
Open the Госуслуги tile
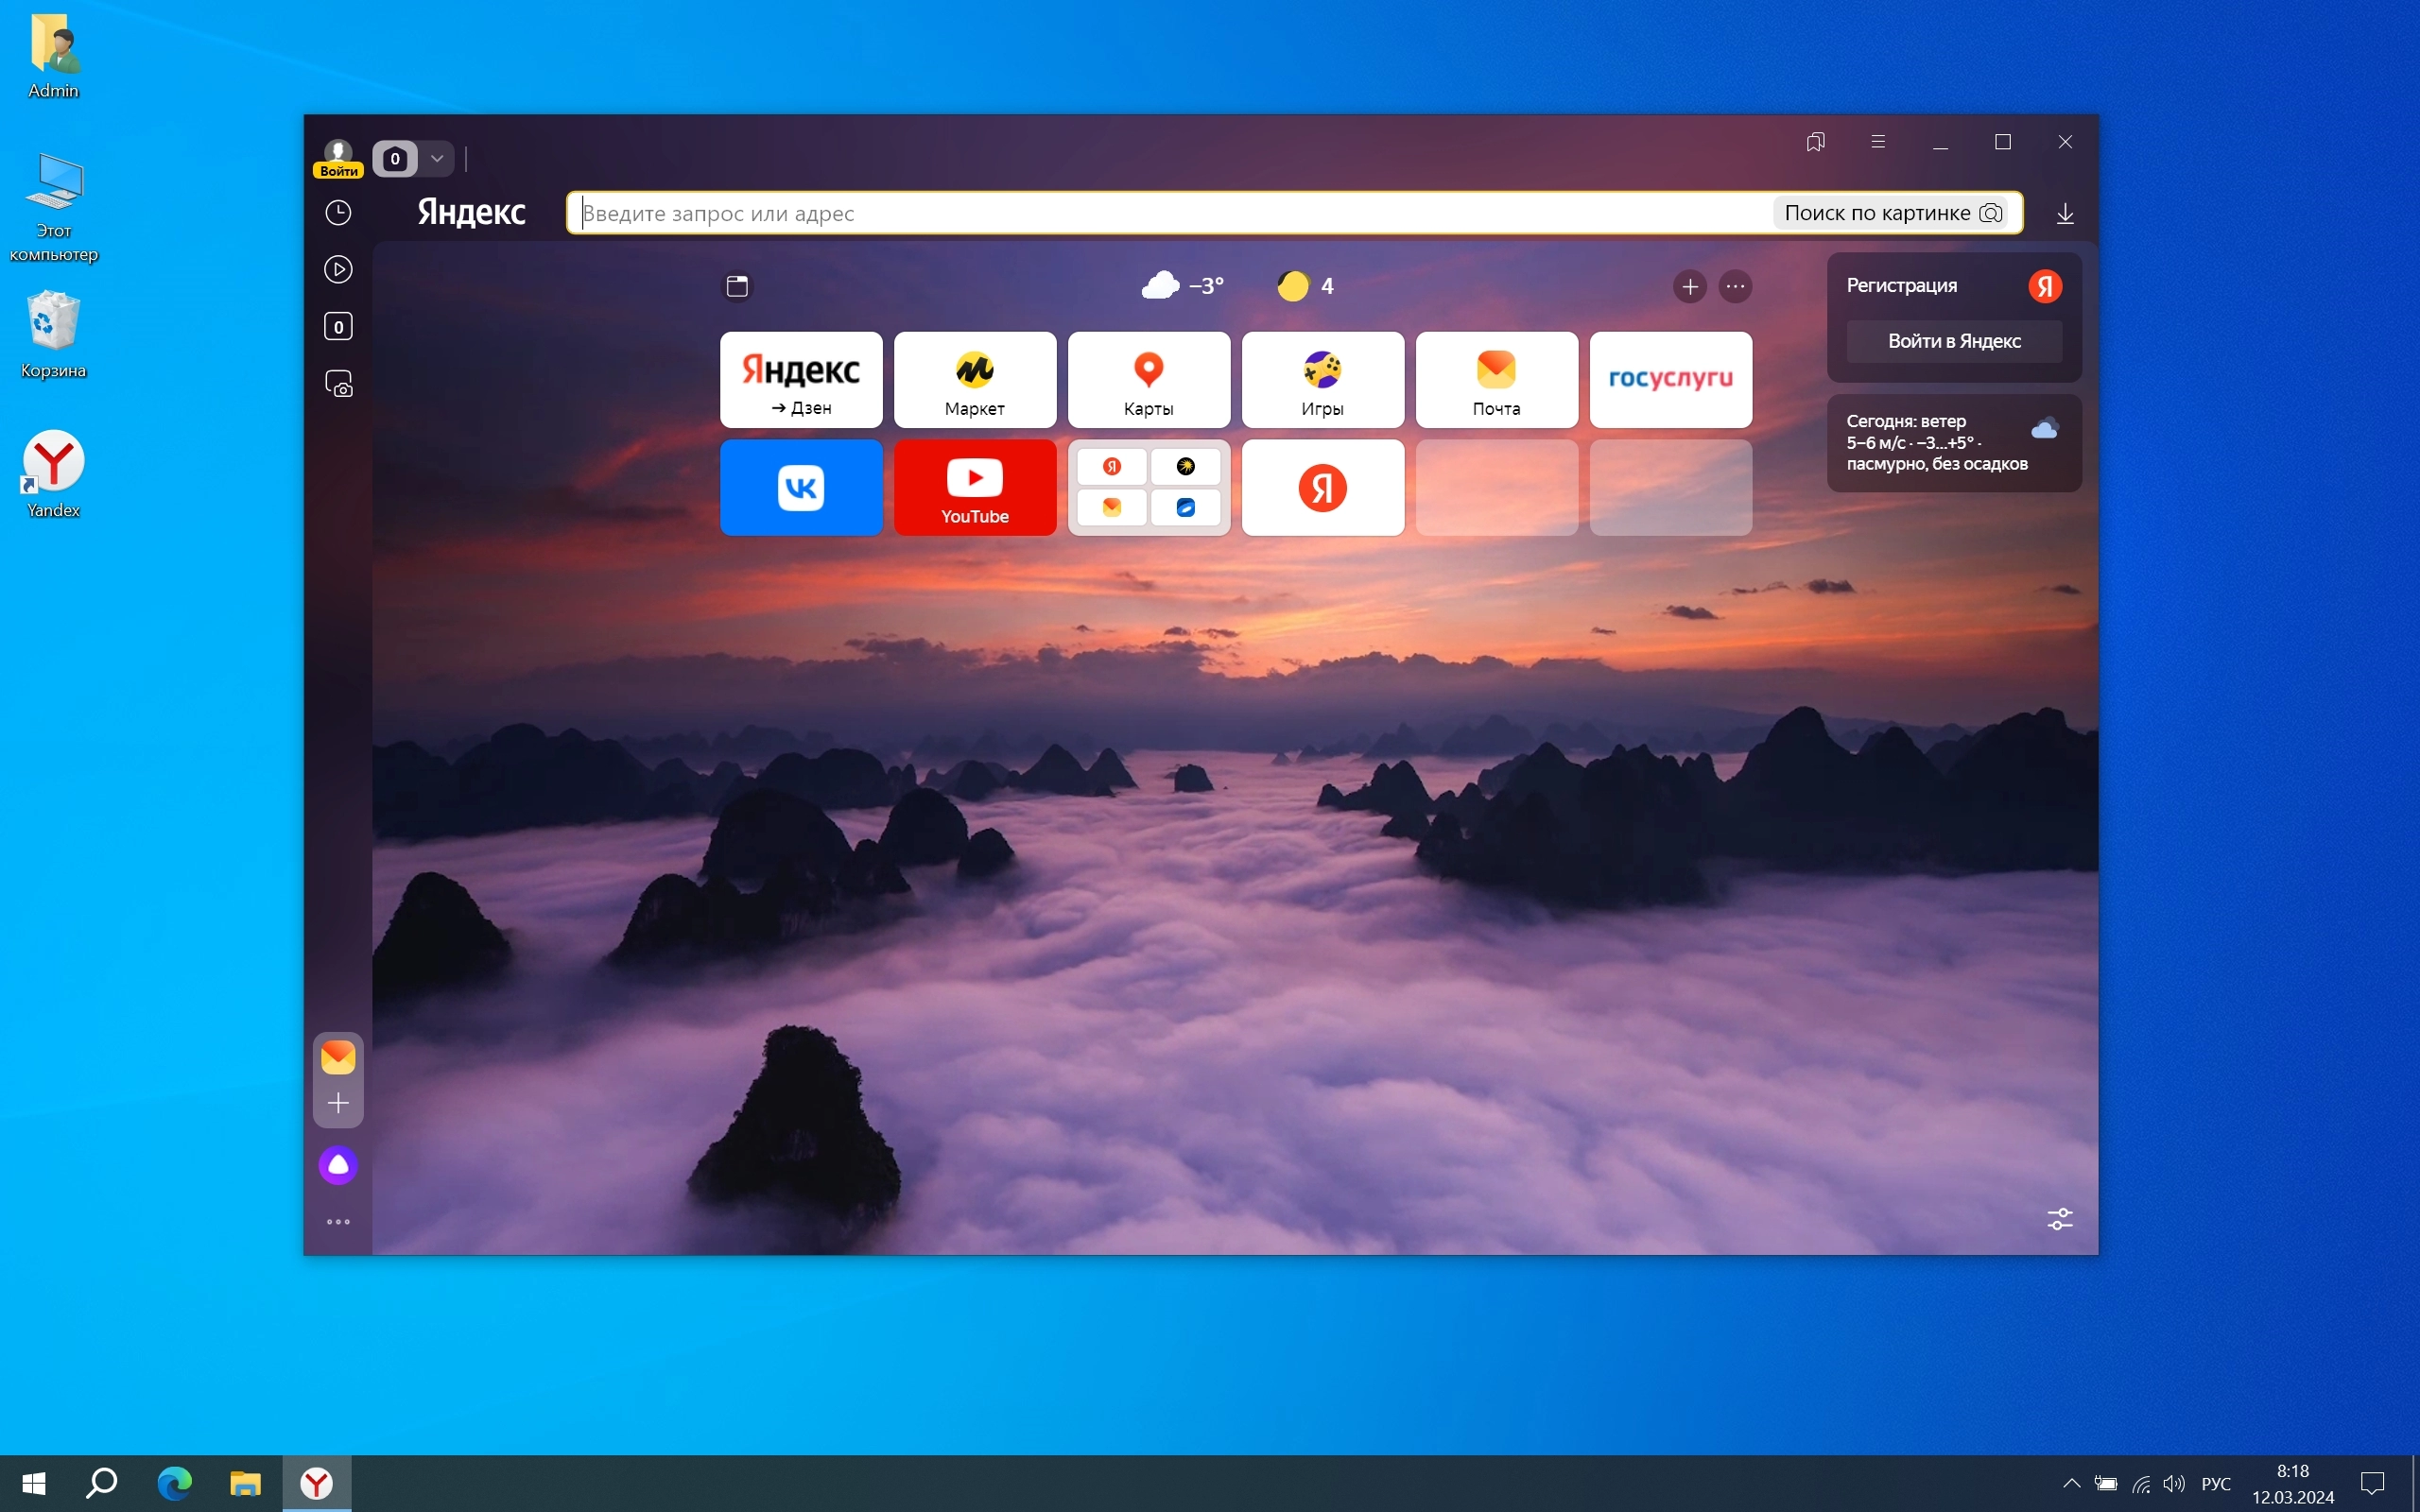click(1670, 379)
